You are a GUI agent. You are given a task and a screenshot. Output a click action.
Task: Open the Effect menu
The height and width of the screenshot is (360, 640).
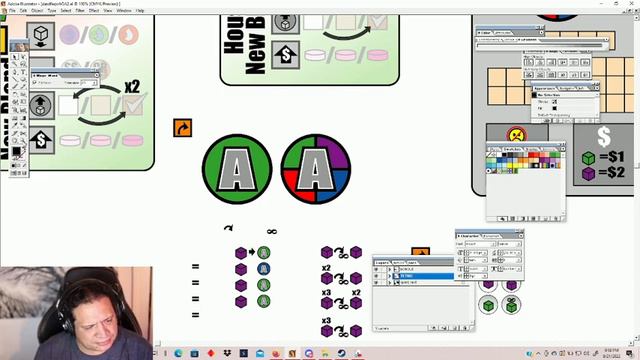94,11
